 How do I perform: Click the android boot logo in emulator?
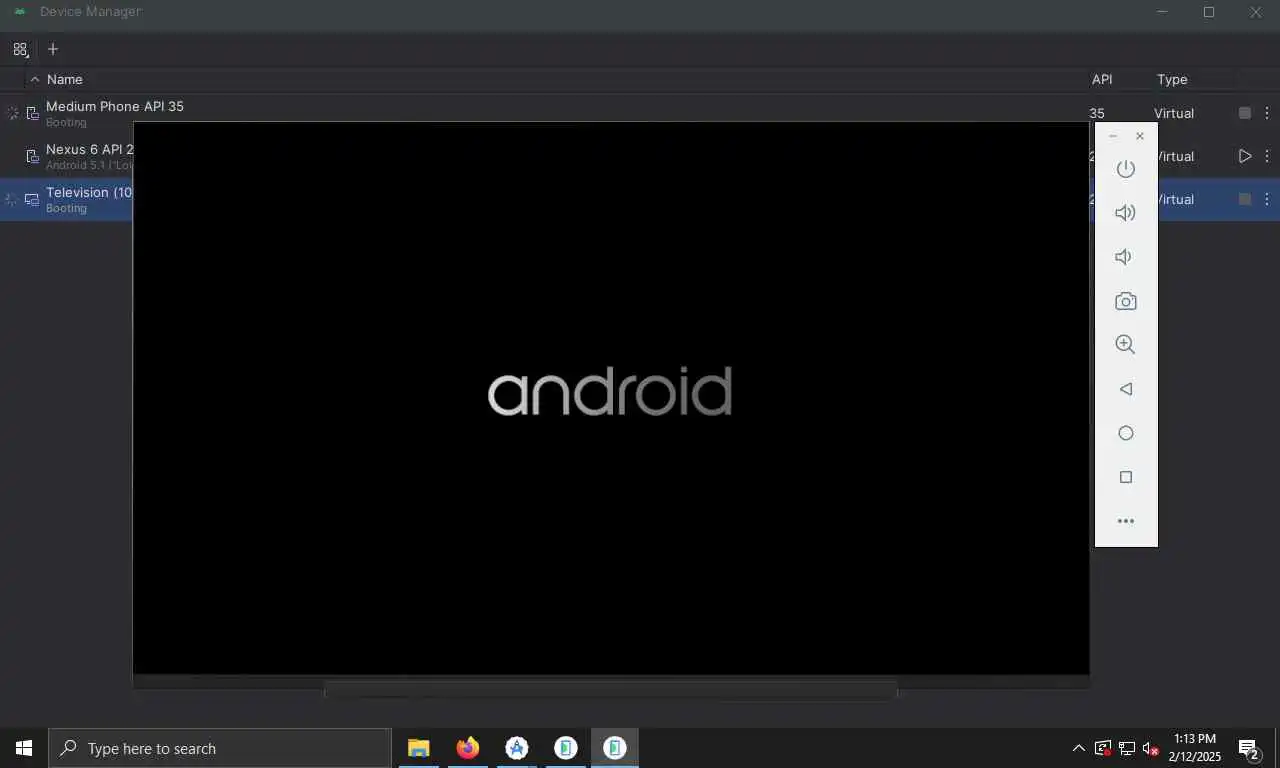click(x=610, y=391)
